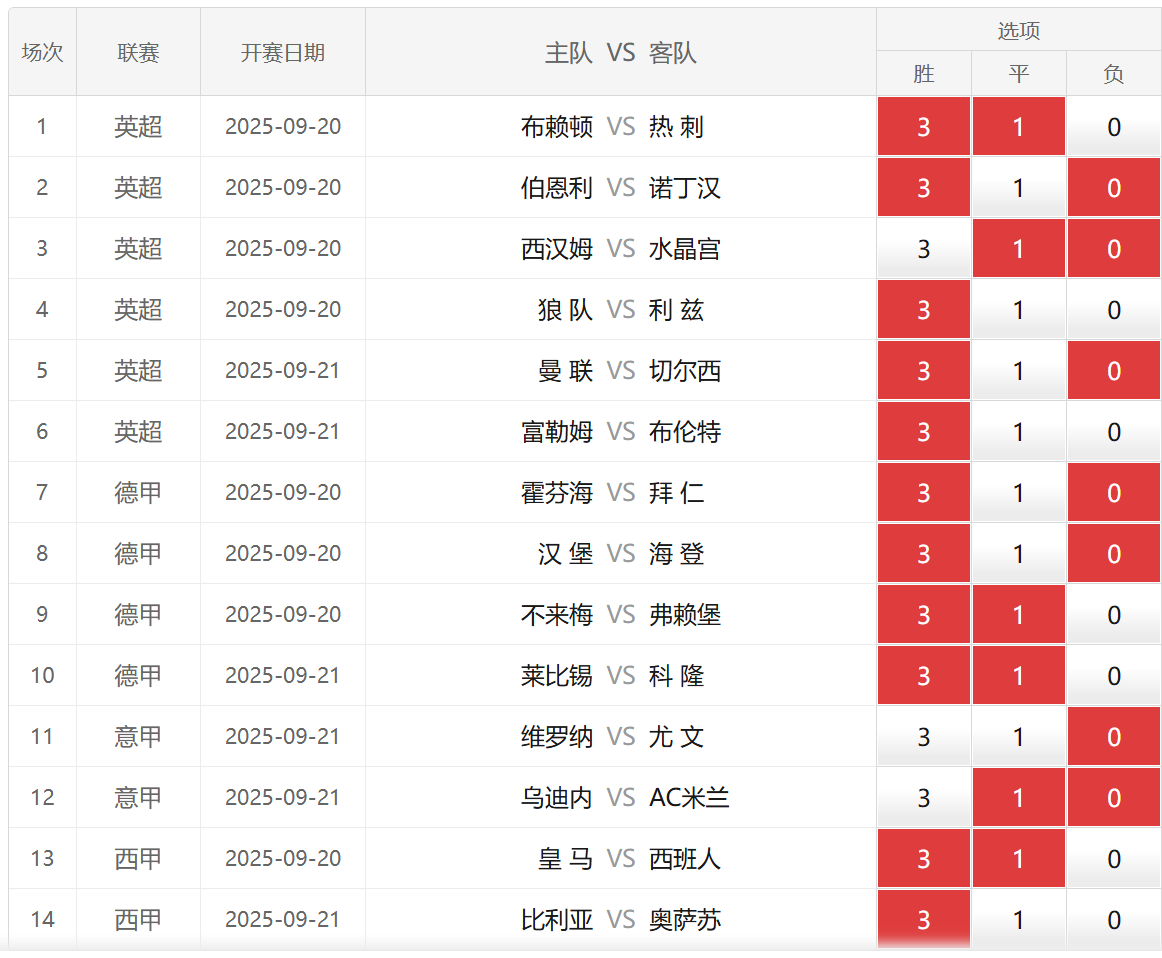Unselect away win (0) for 曼联 vs 切尔西
The width and height of the screenshot is (1162, 958).
pos(1113,371)
